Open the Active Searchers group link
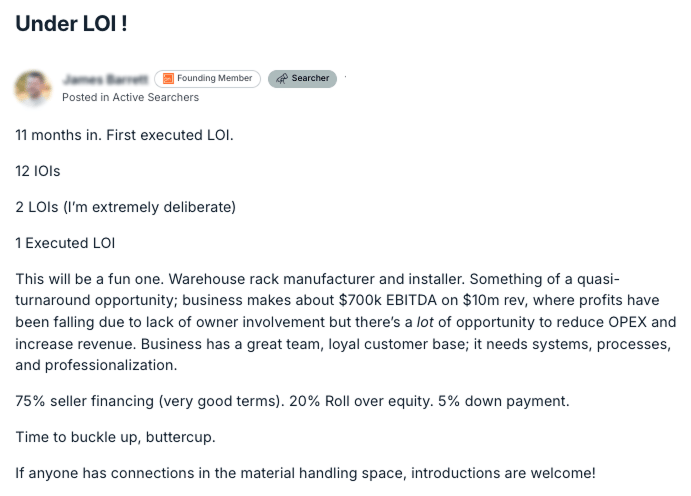Image resolution: width=691 pixels, height=496 pixels. coord(156,97)
